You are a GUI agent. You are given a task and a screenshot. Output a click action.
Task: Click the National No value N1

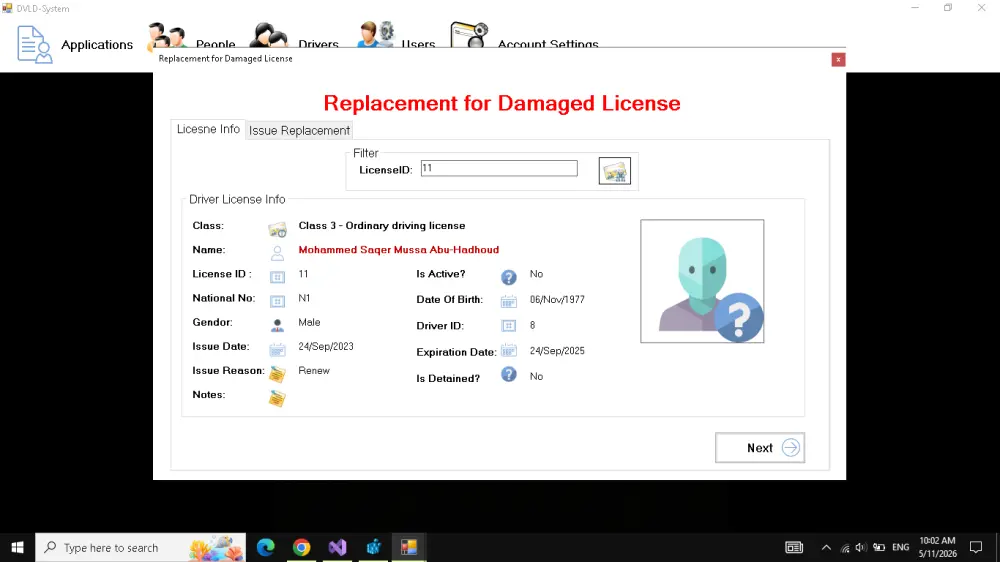304,298
